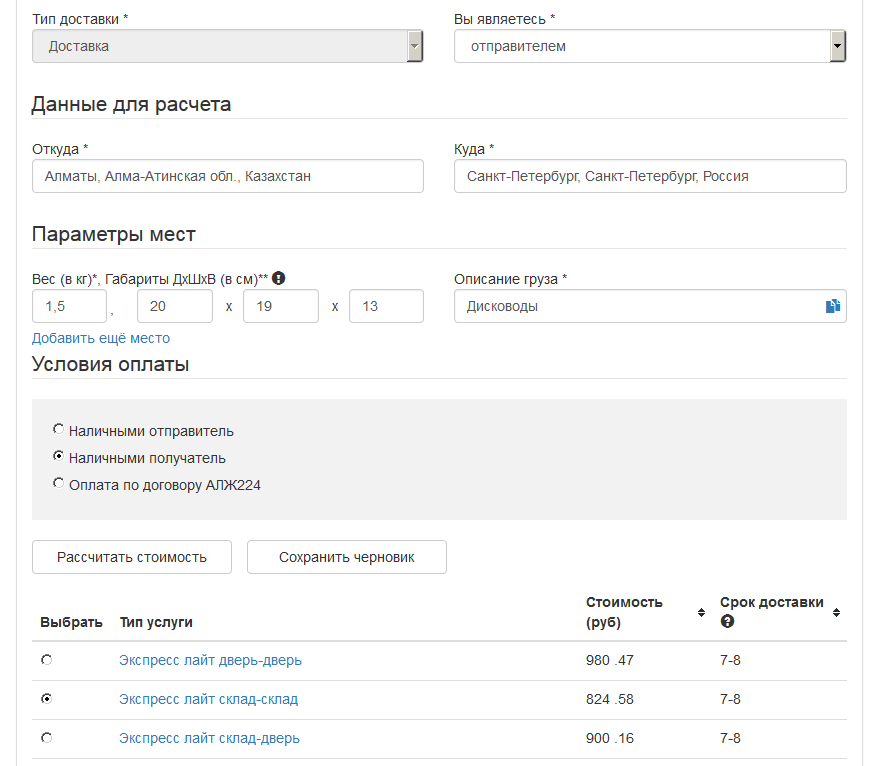Click the Сохранить черновик button
This screenshot has width=870, height=766.
(x=346, y=557)
